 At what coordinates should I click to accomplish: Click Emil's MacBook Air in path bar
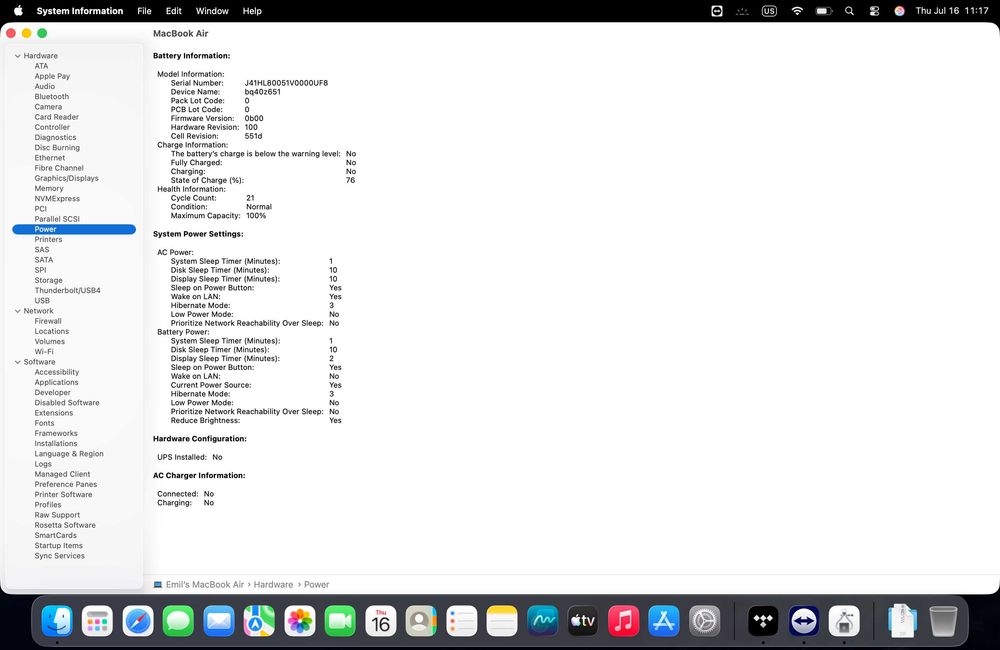pos(205,584)
